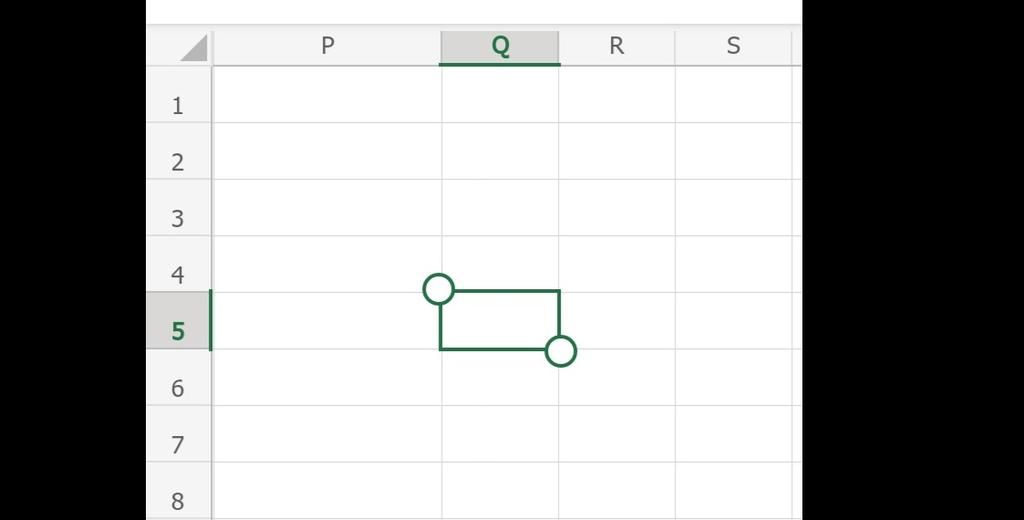Select the highlighted row 5 header
This screenshot has width=1024, height=520.
(178, 331)
